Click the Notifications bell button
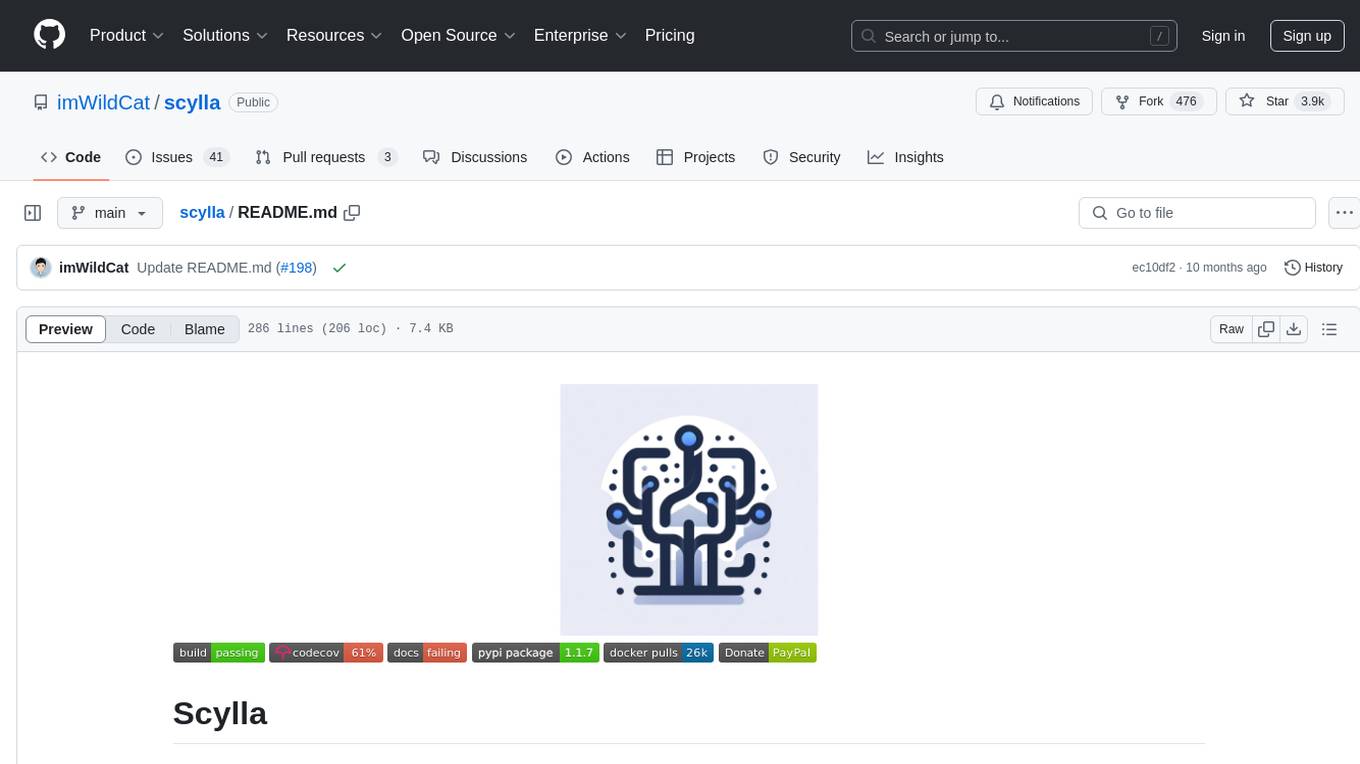 pyautogui.click(x=1034, y=101)
